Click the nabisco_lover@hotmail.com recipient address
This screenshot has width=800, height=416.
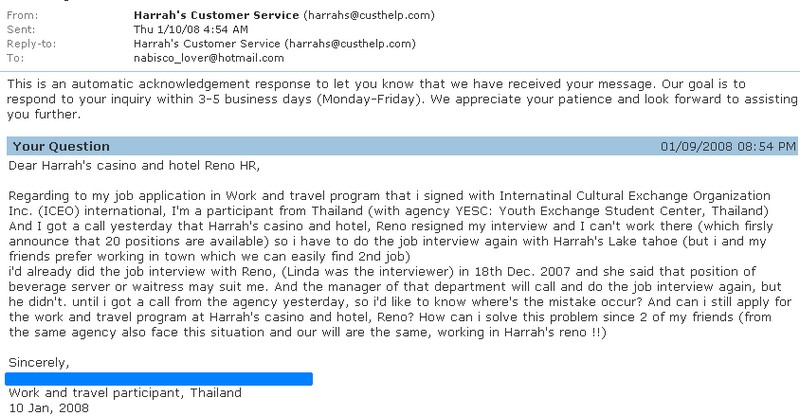(x=209, y=58)
